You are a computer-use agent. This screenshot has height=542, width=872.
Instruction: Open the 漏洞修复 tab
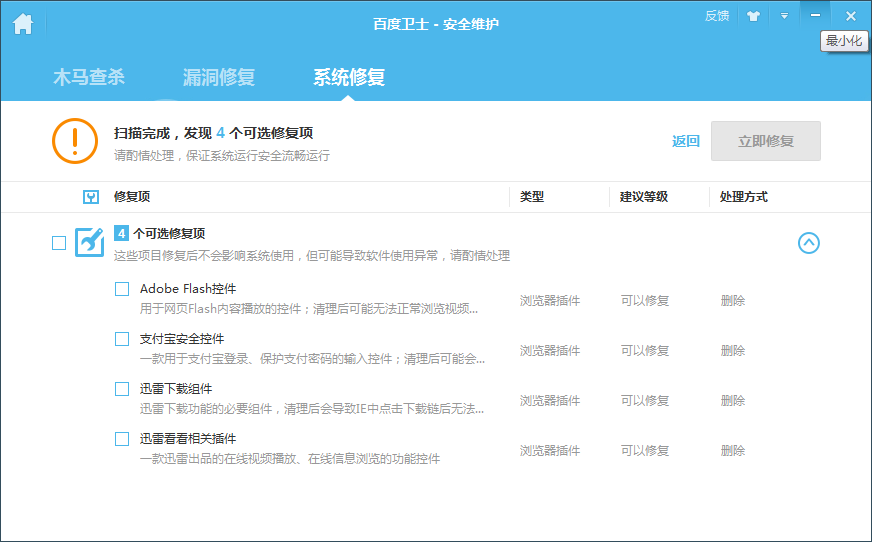tap(219, 77)
